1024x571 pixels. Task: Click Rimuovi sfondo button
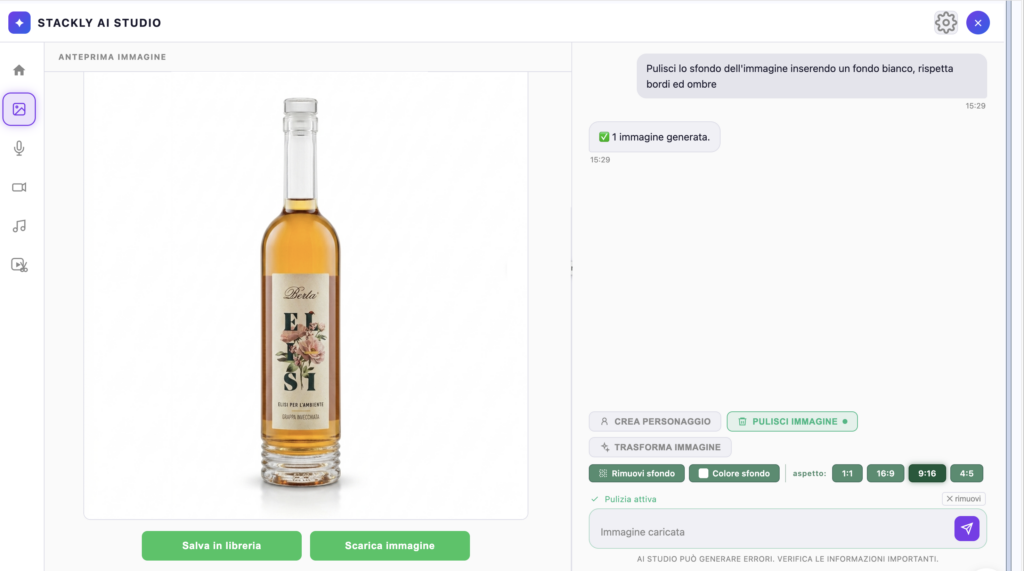coord(637,474)
